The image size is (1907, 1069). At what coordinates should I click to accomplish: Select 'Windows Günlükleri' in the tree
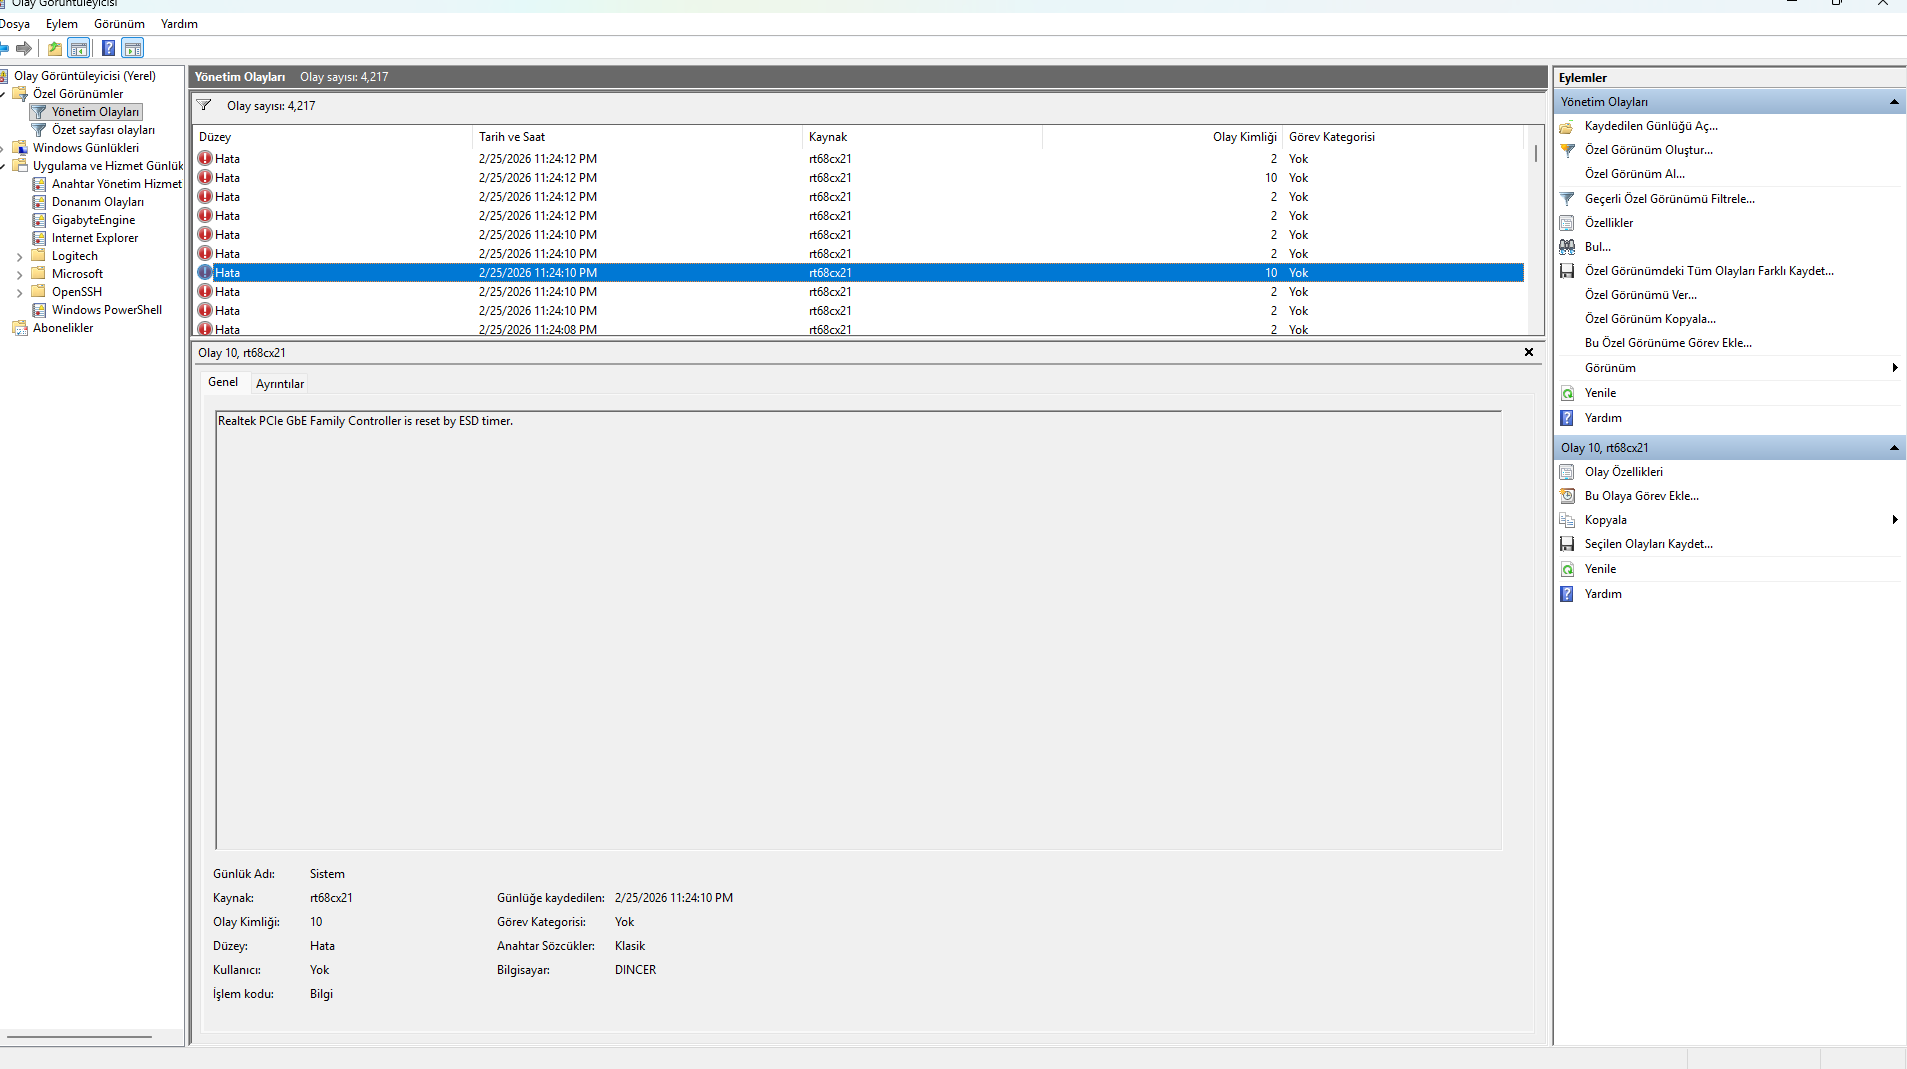click(x=85, y=148)
